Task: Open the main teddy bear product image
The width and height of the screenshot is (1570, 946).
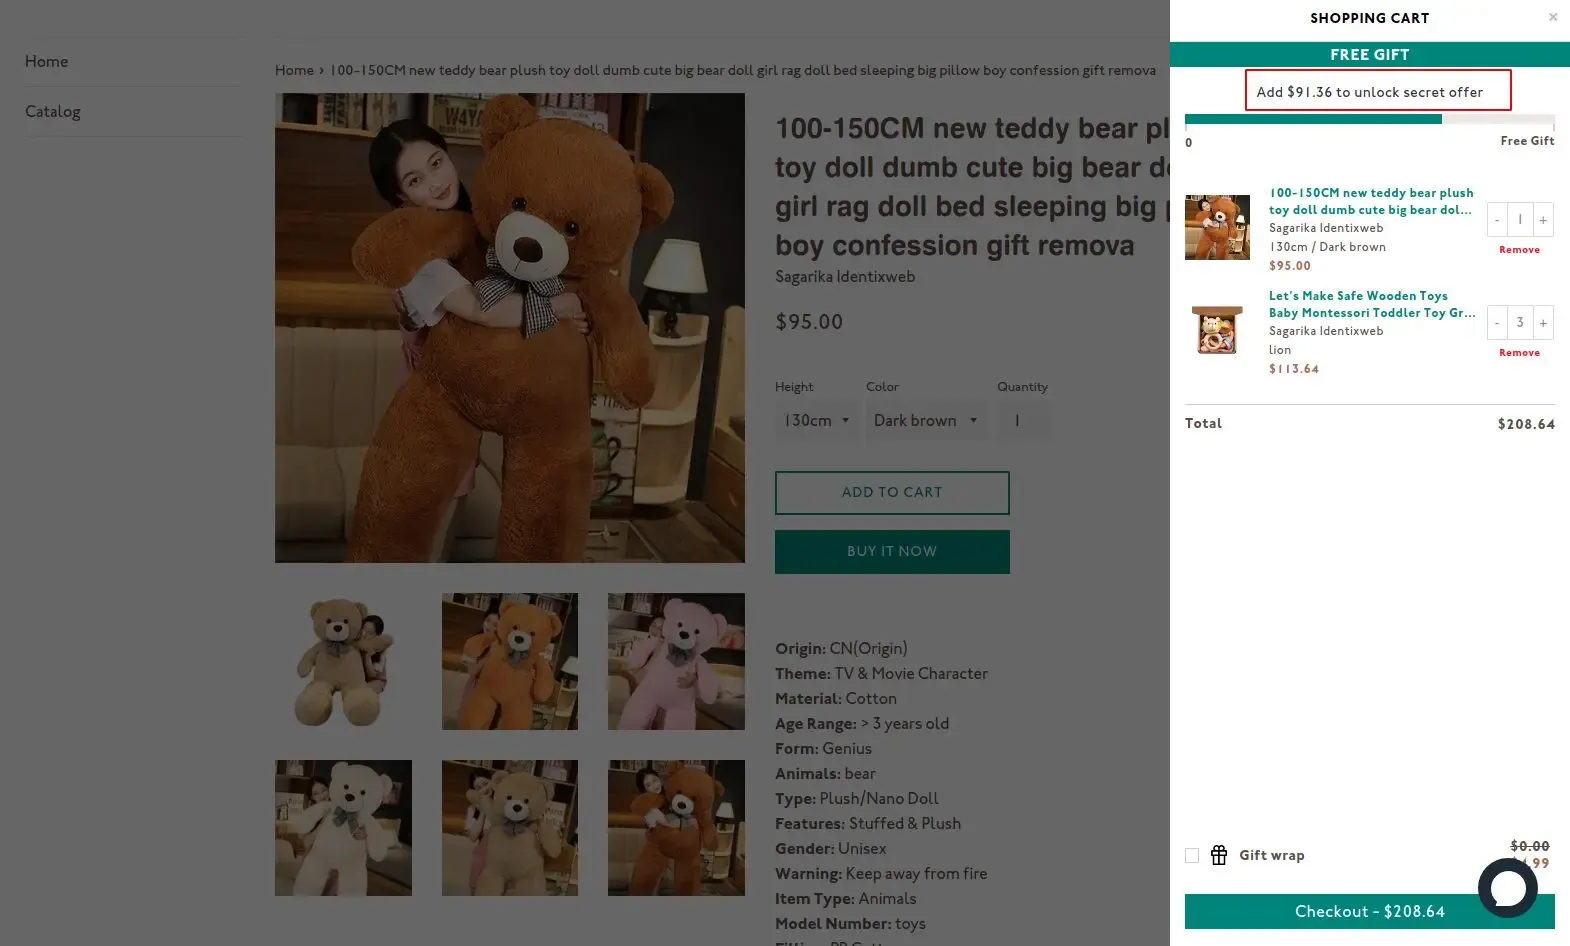Action: [x=510, y=328]
